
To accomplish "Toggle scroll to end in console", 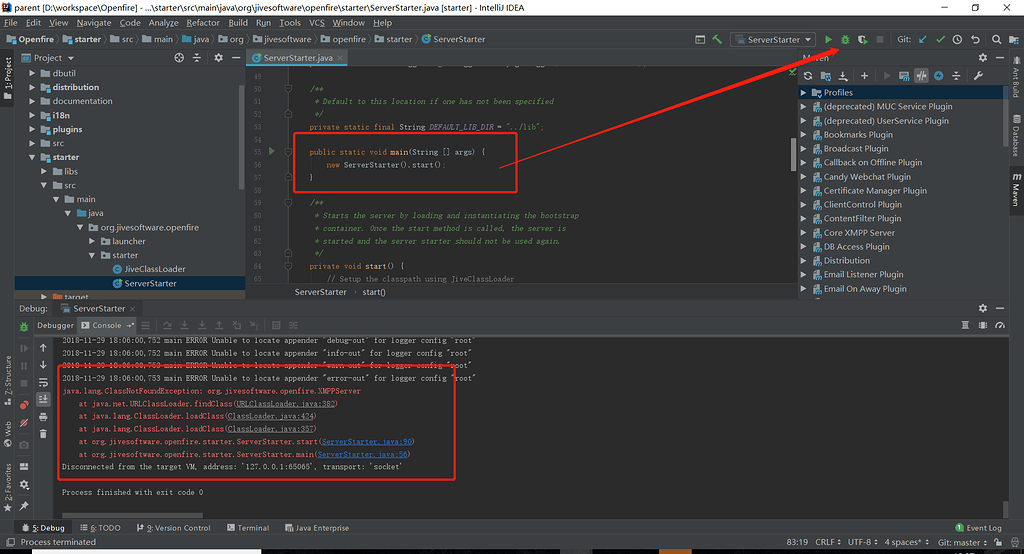I will click(43, 399).
